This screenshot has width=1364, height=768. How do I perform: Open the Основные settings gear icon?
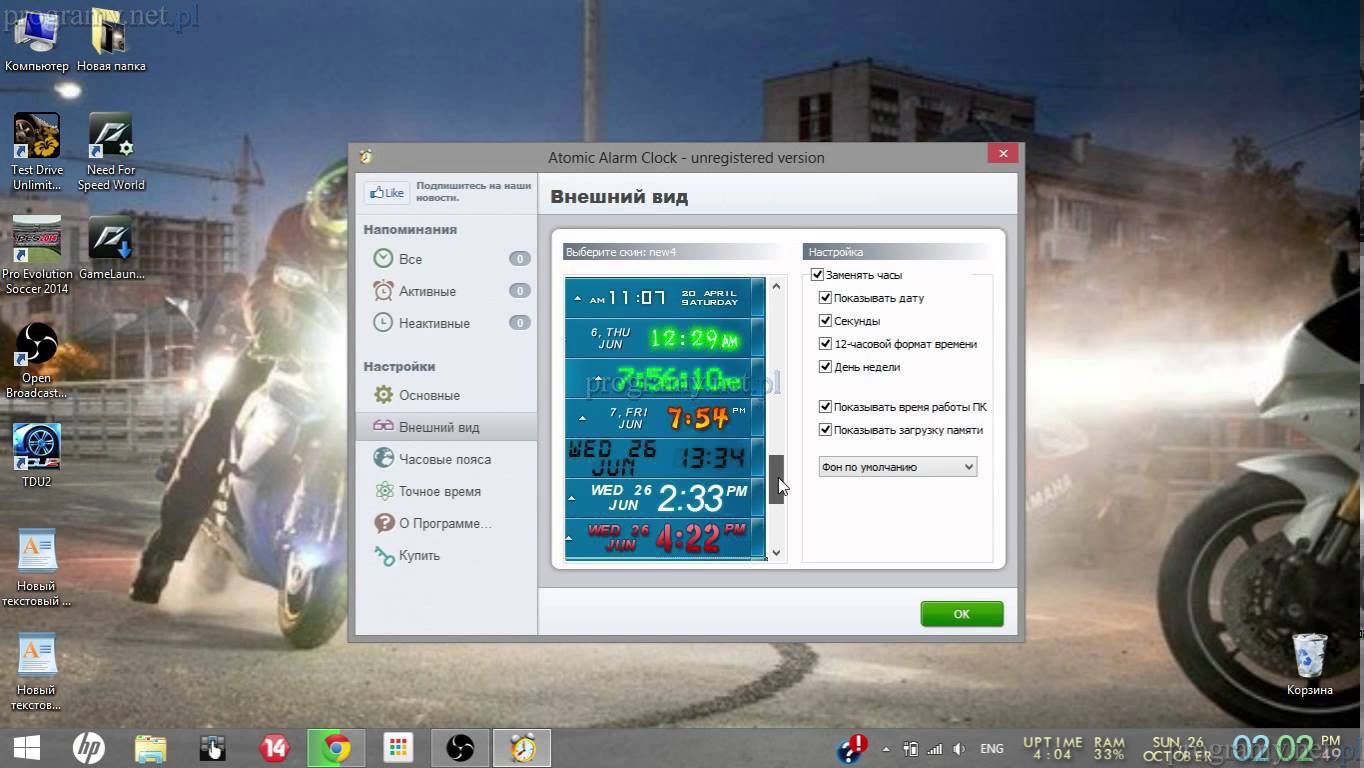tap(383, 395)
